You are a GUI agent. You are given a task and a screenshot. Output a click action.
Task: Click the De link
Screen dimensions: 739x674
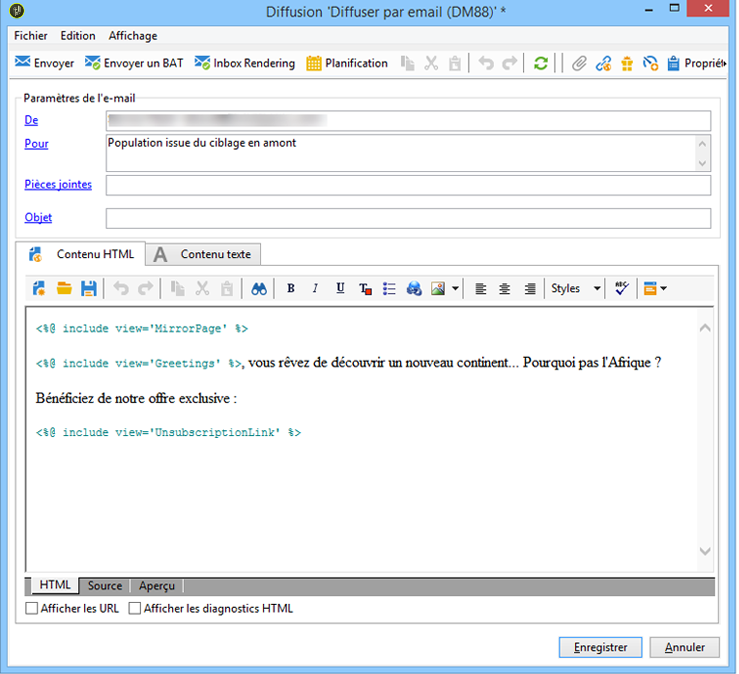[31, 120]
